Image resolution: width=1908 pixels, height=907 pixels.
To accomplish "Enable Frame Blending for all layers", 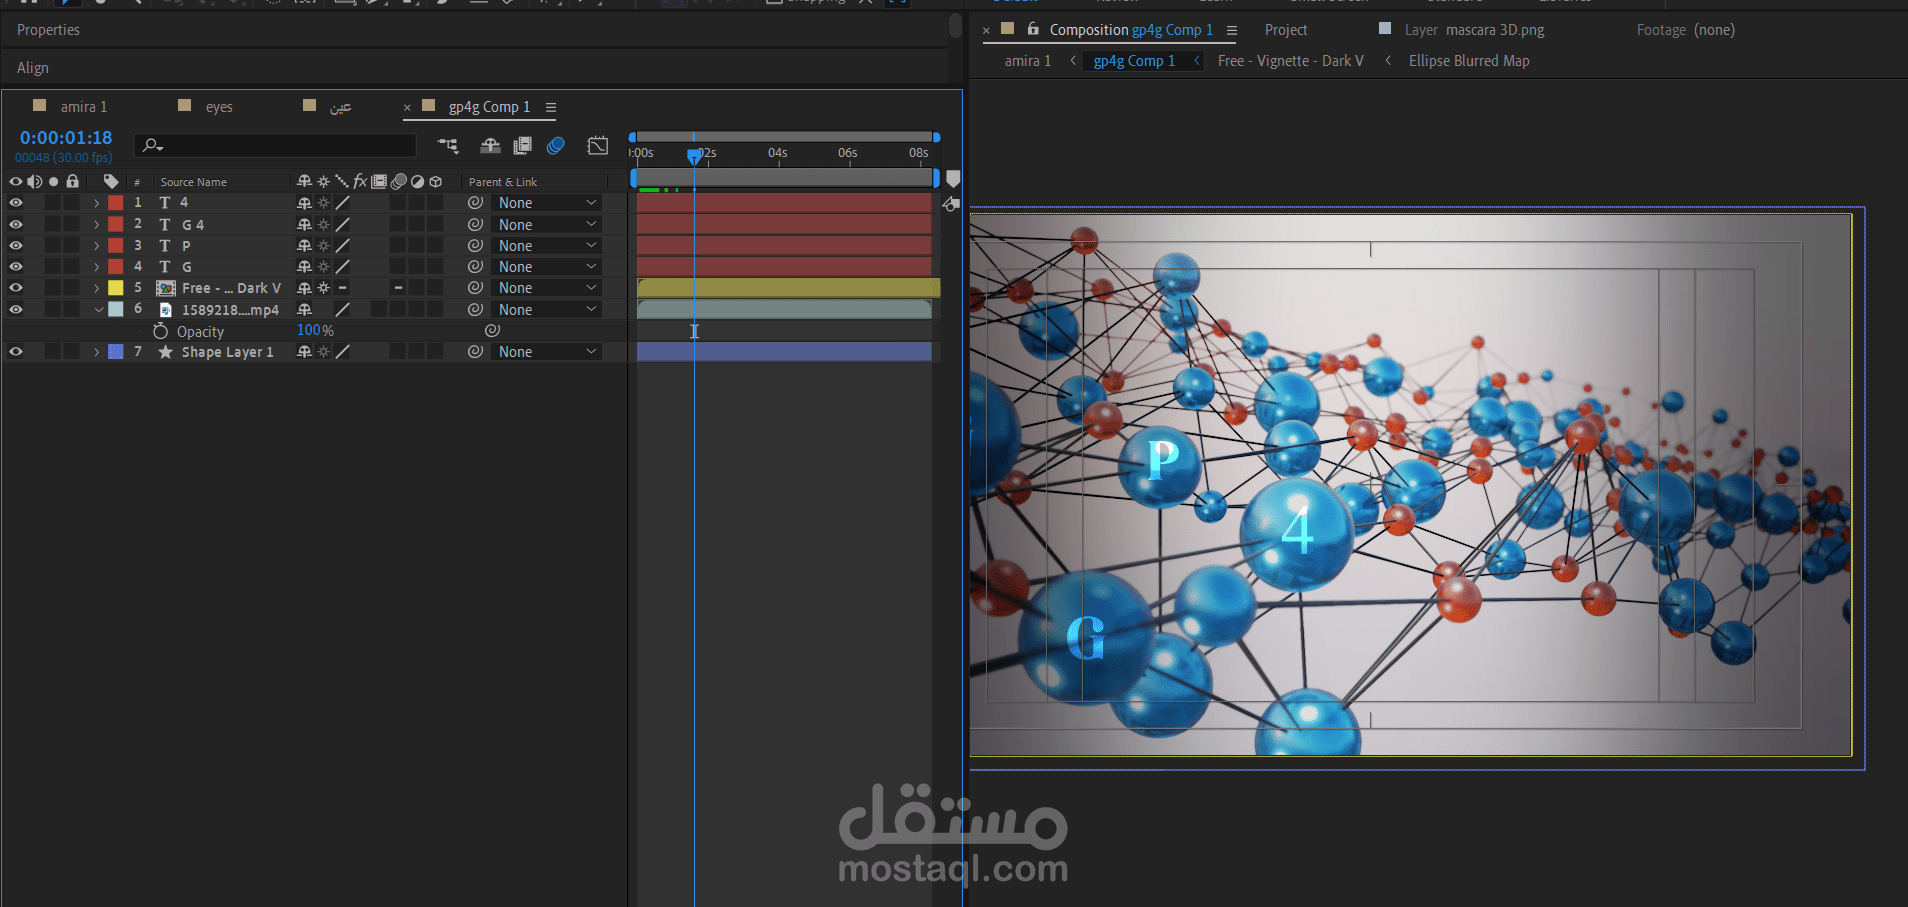I will (x=522, y=146).
